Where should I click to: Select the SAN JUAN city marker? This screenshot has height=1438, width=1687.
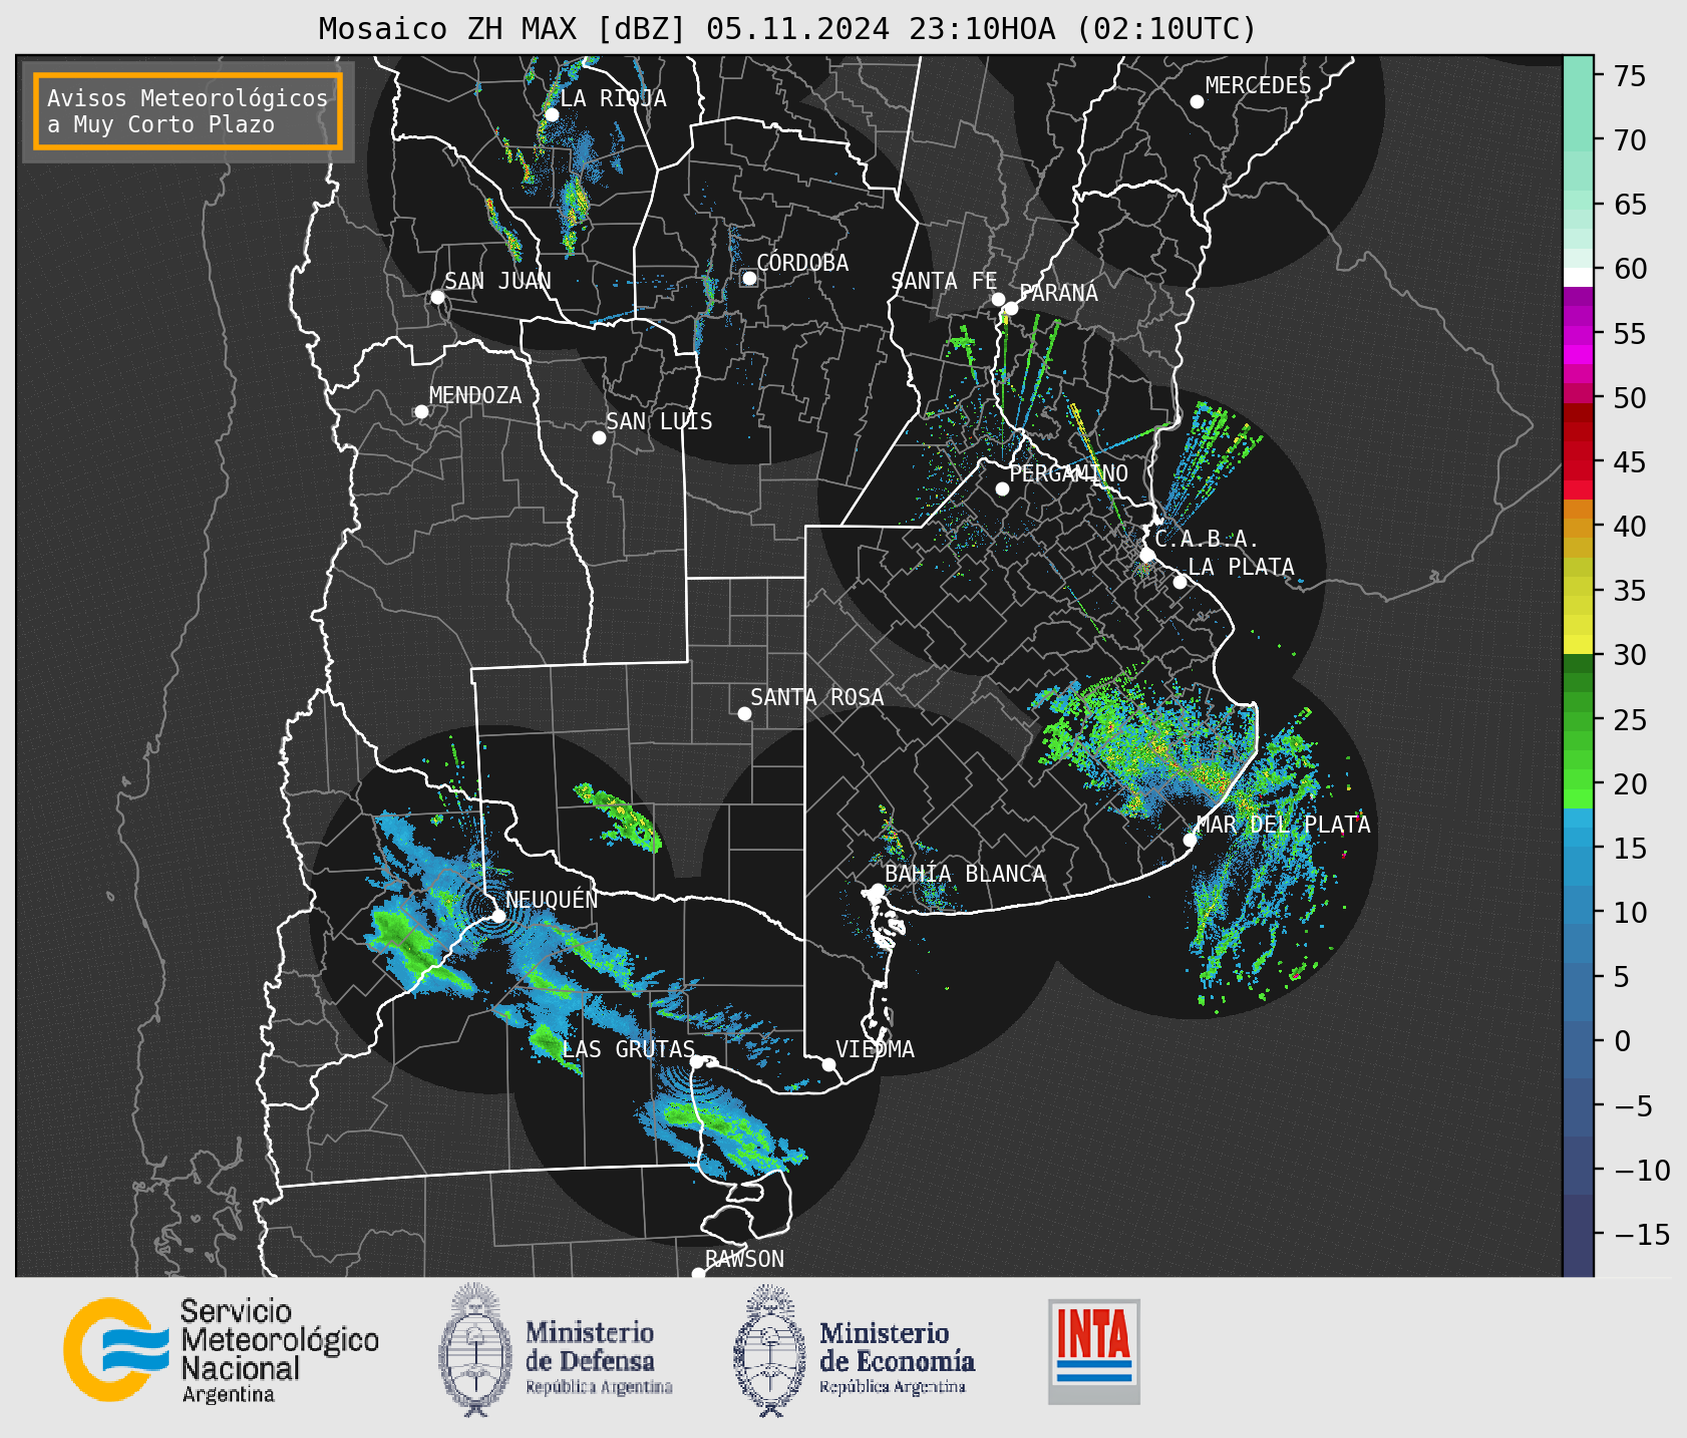437,297
